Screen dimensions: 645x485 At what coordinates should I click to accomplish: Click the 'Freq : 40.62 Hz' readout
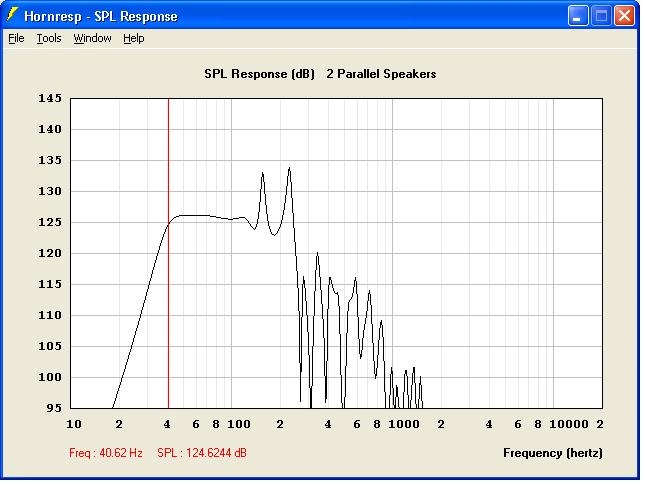click(106, 453)
